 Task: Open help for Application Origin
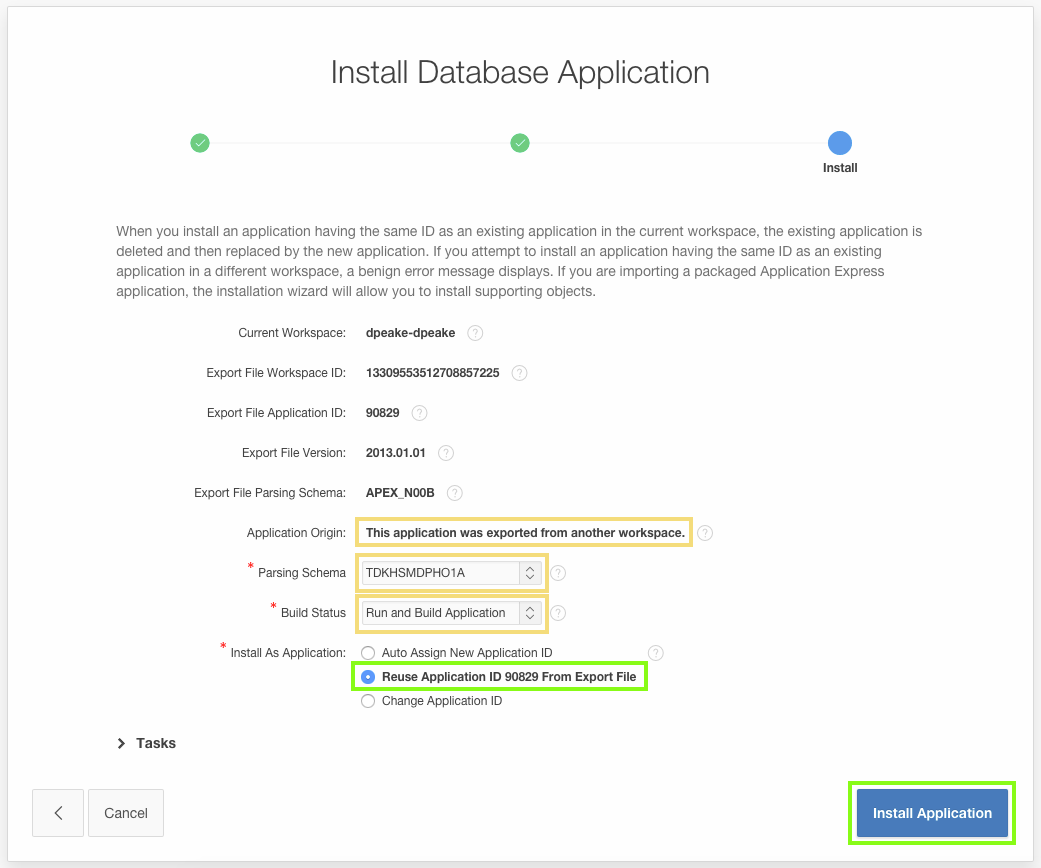(705, 533)
